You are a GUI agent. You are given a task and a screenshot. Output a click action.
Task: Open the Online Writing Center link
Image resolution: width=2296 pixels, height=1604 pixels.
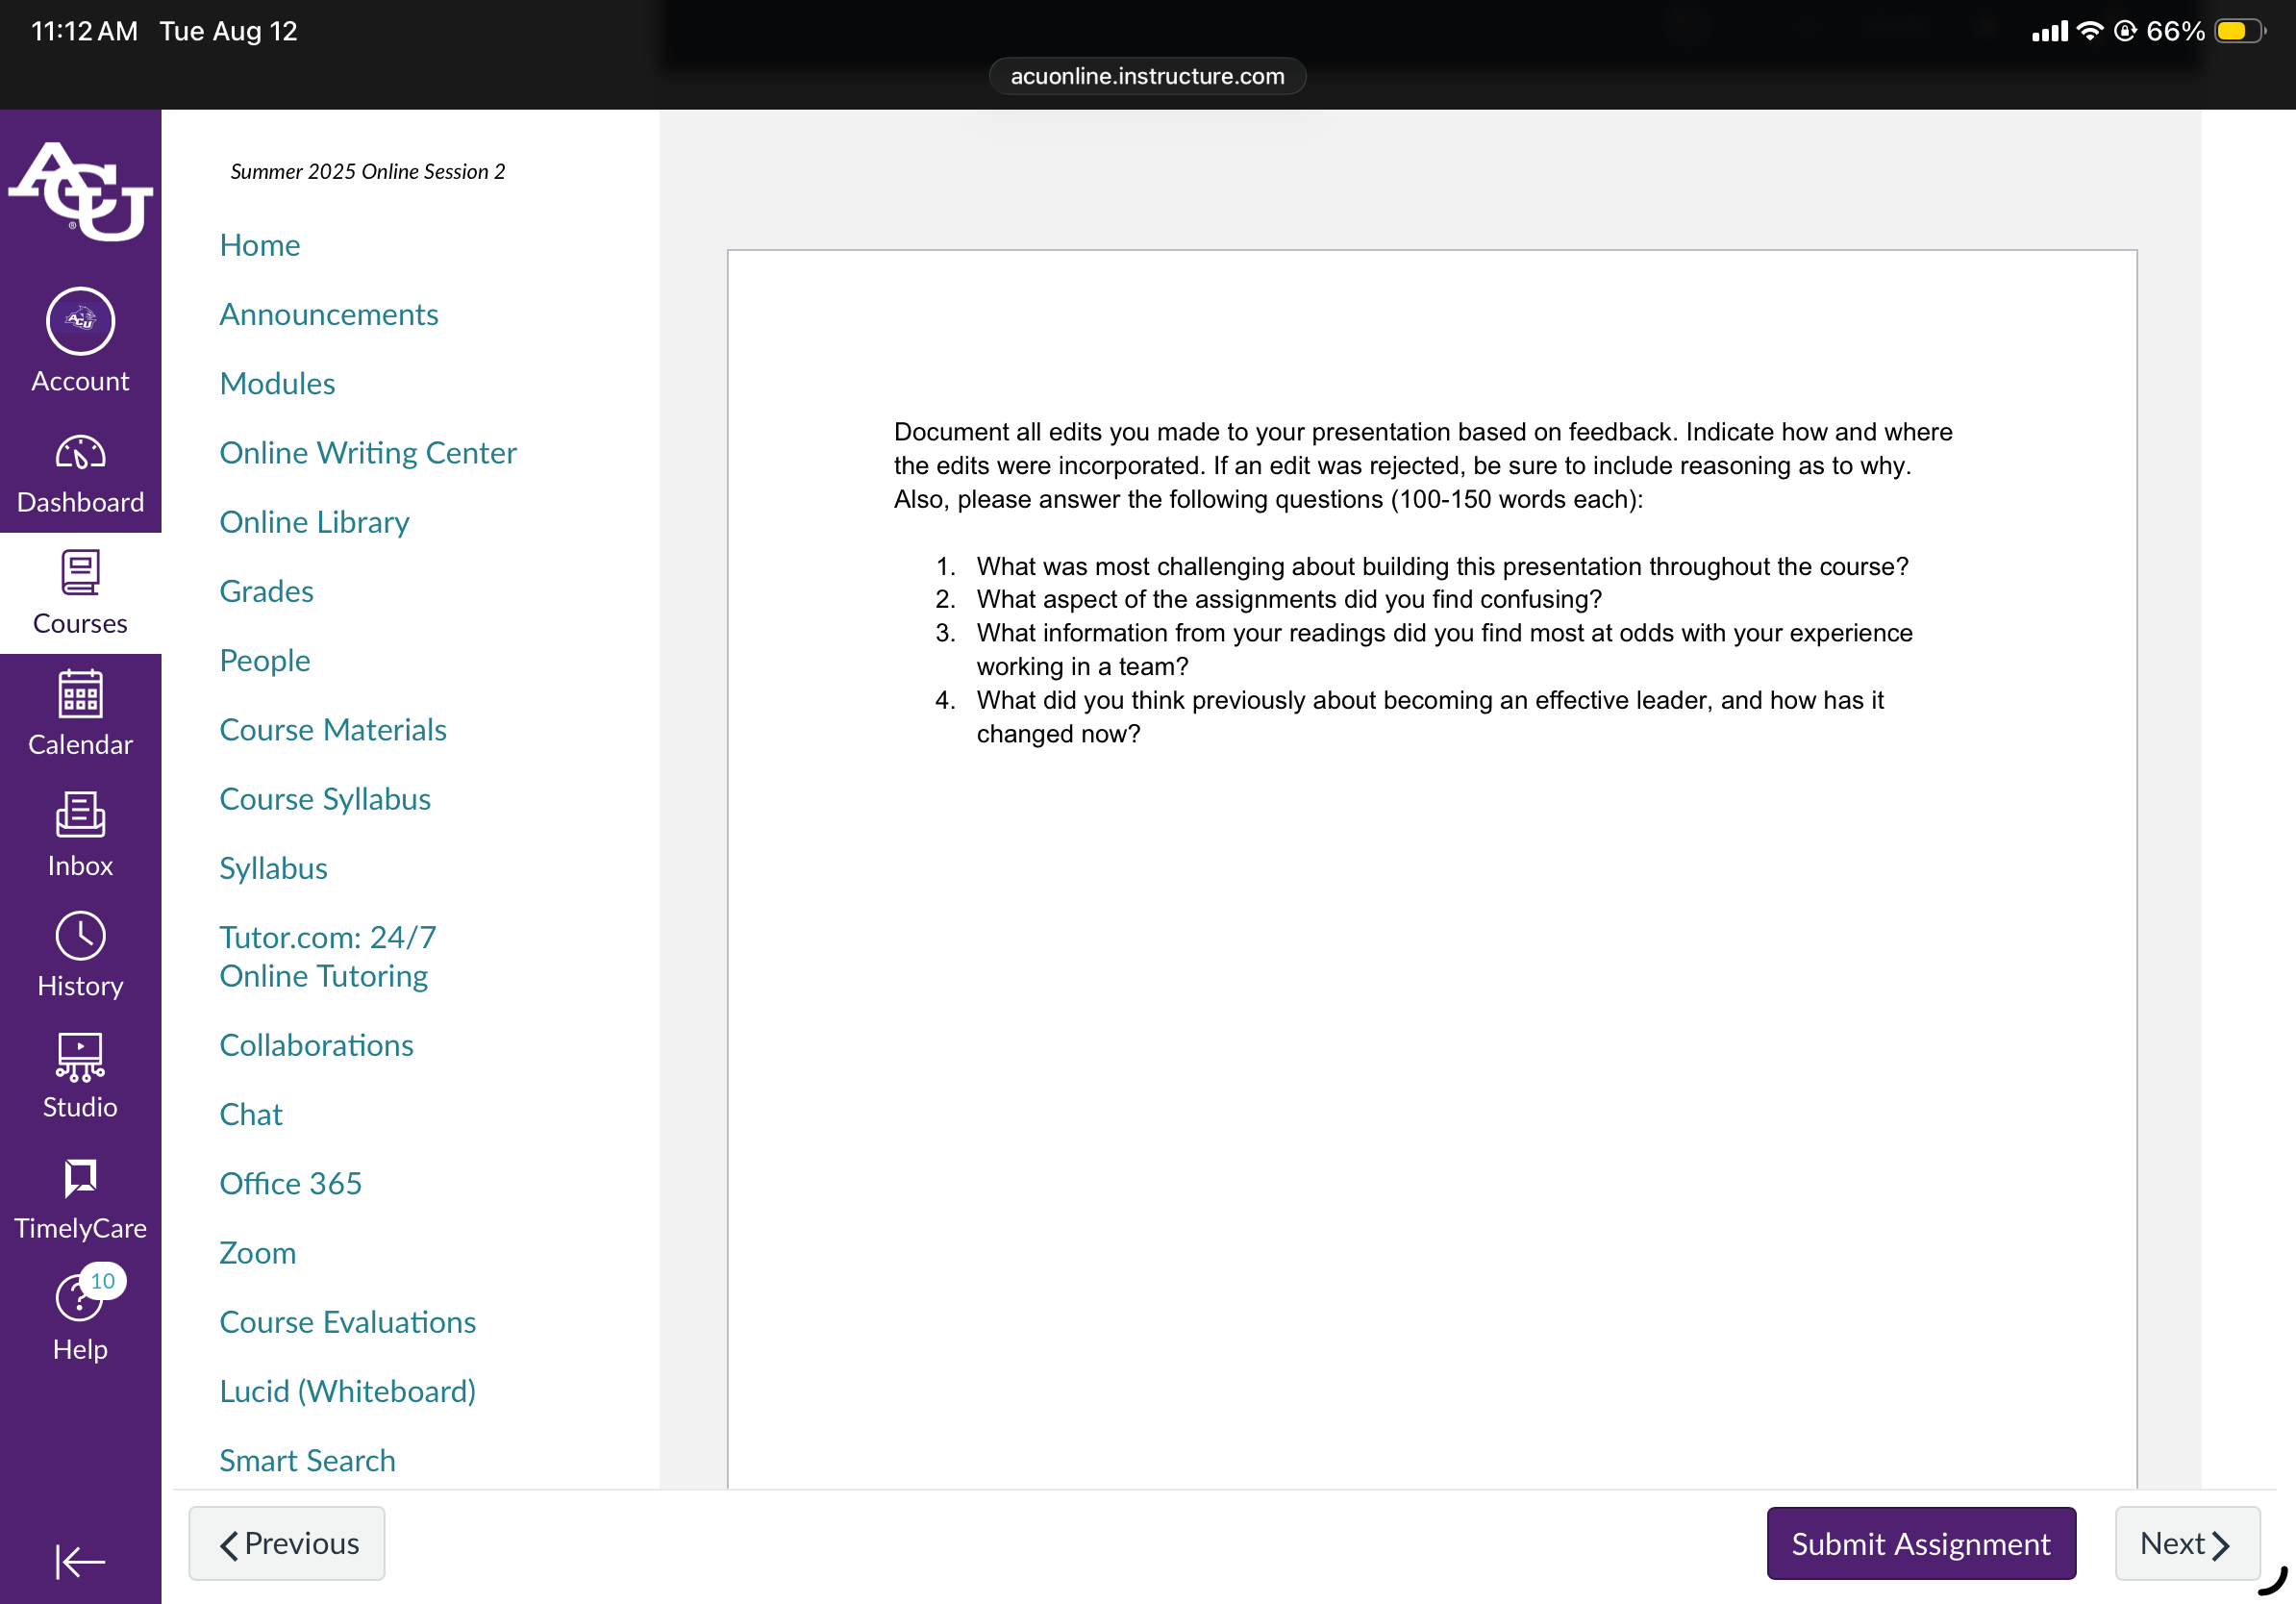tap(368, 453)
